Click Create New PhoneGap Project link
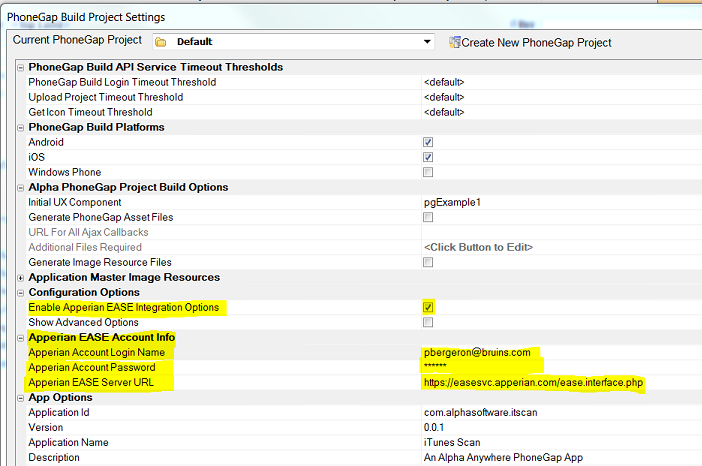 (536, 43)
